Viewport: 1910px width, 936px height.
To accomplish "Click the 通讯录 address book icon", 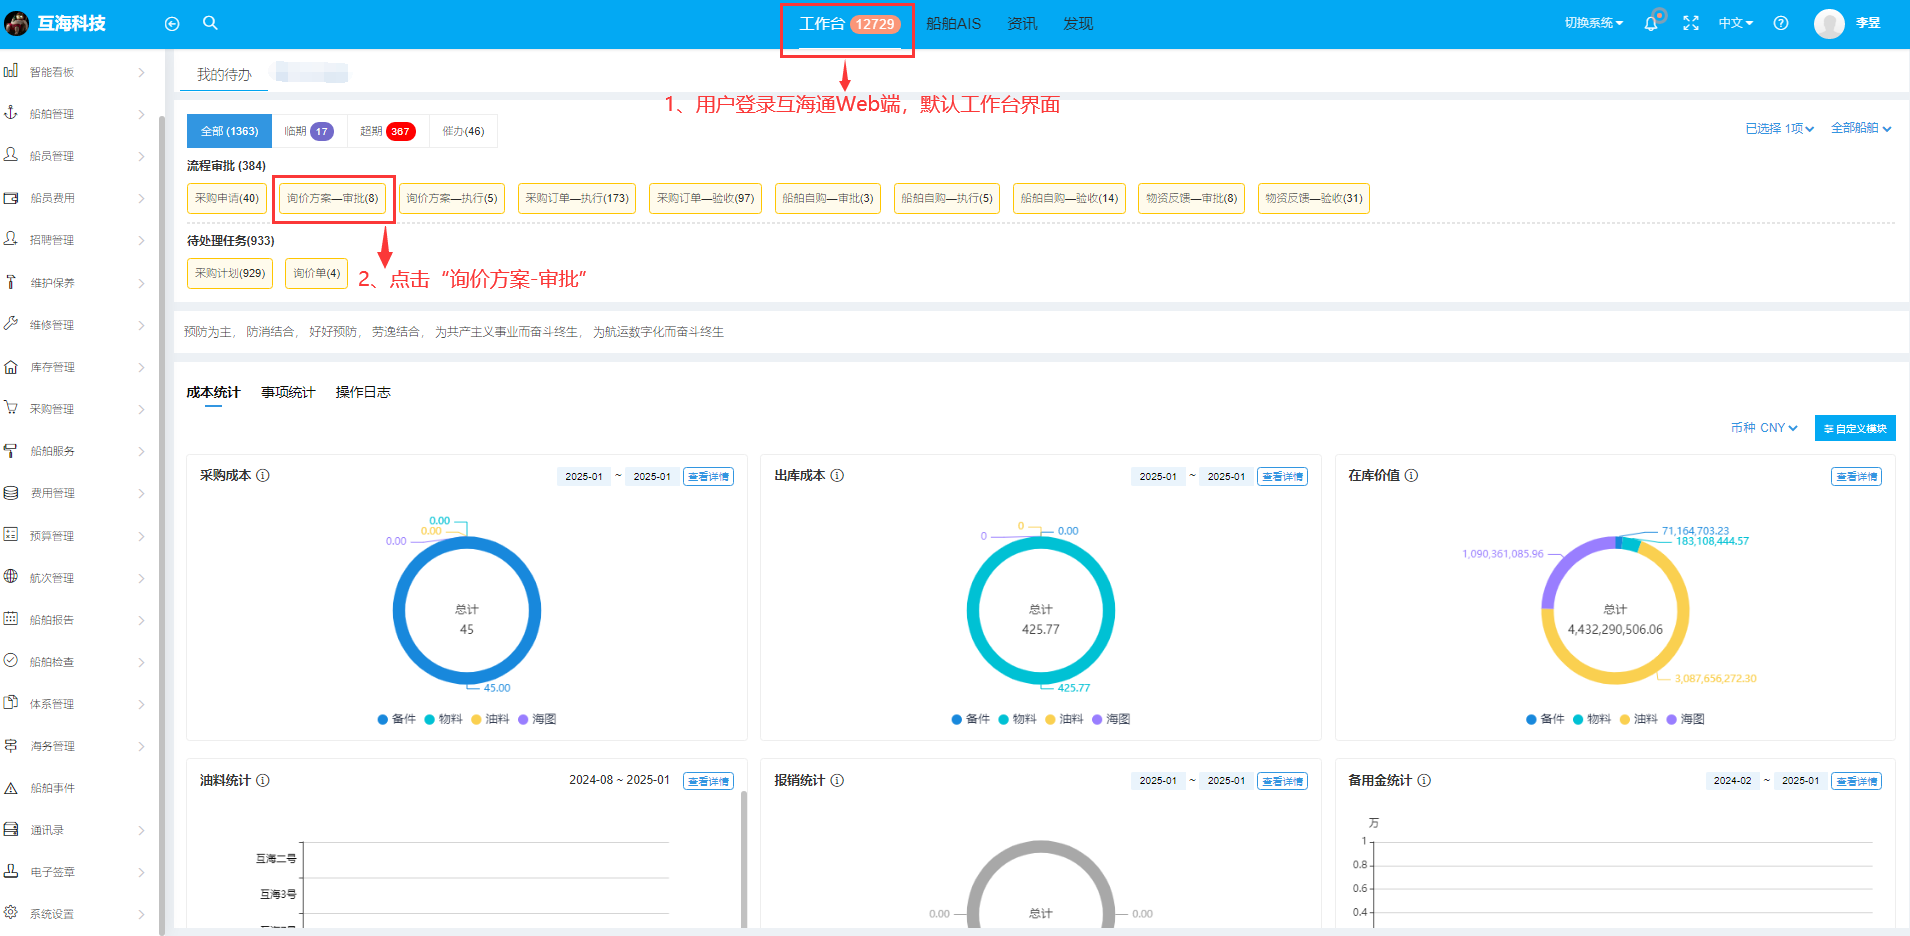I will point(11,830).
